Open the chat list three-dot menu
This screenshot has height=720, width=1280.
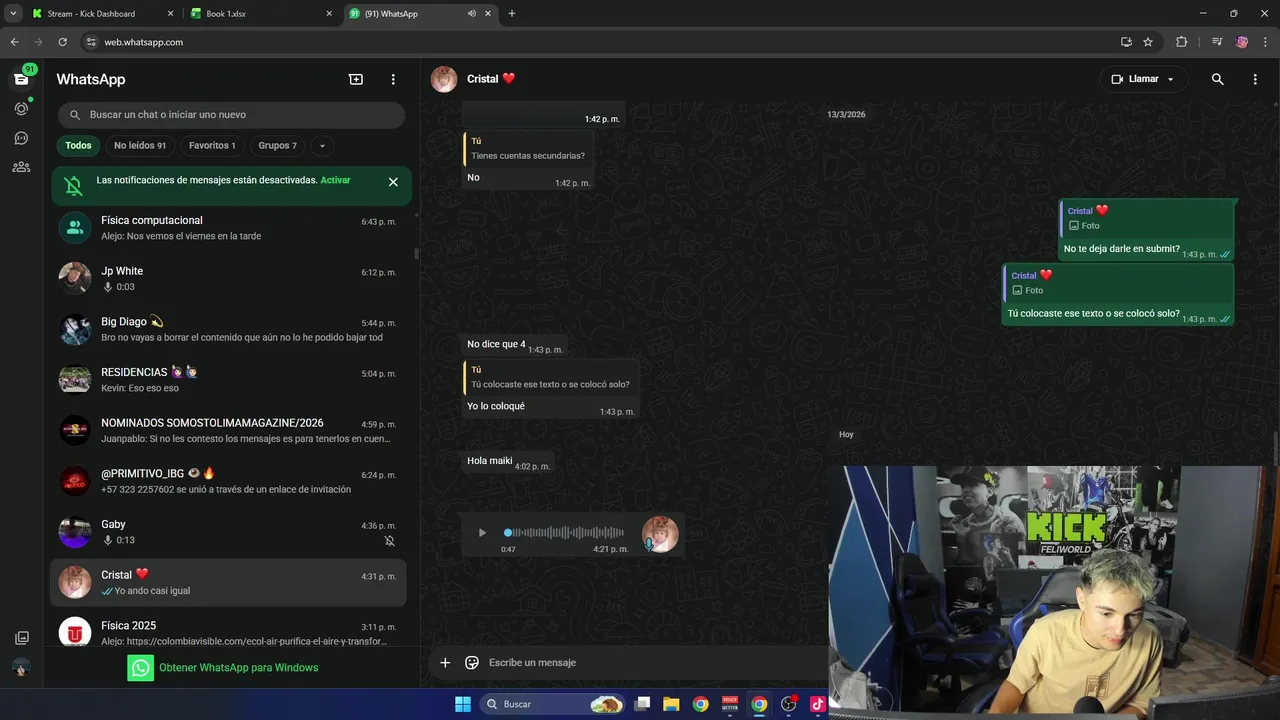[x=393, y=79]
